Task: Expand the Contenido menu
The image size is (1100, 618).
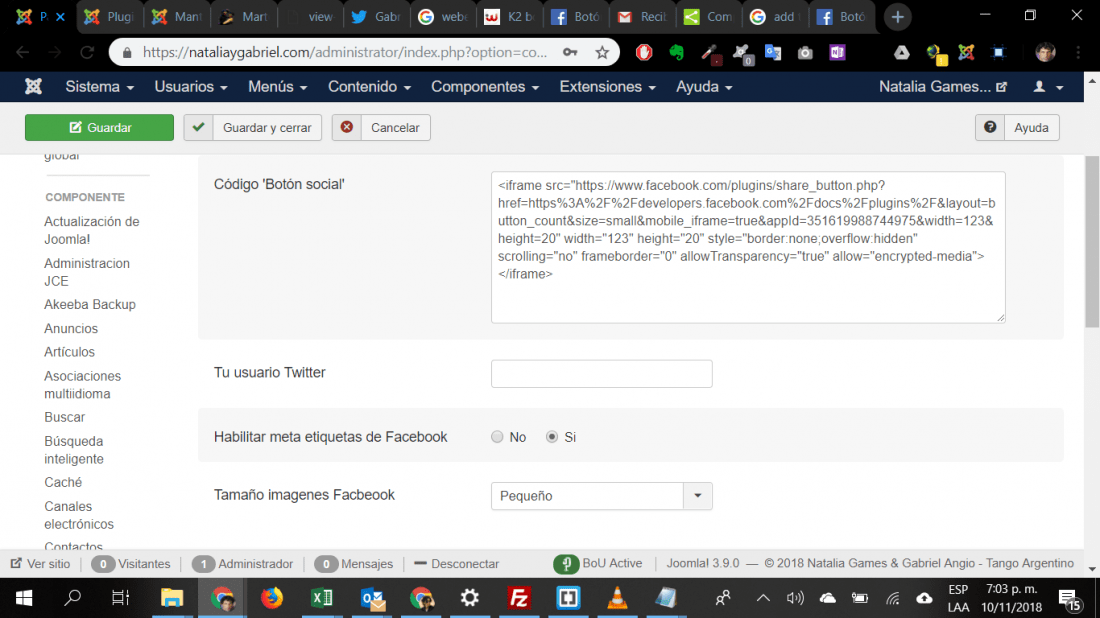Action: coord(370,87)
